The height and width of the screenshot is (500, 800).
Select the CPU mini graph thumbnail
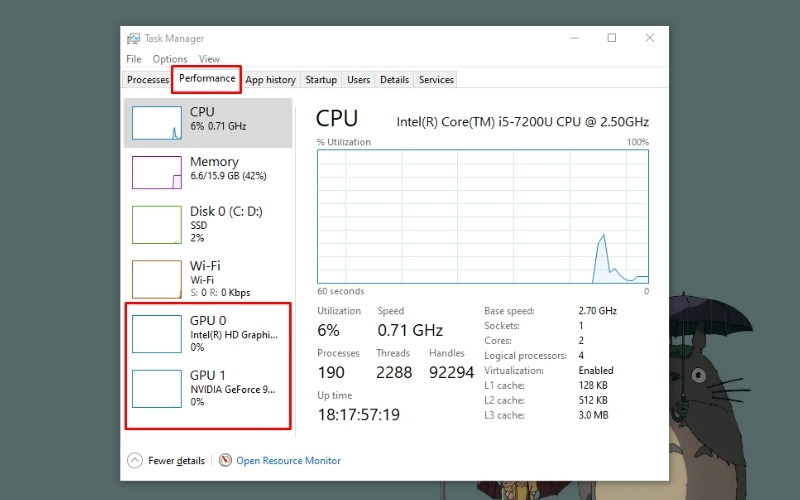pyautogui.click(x=157, y=123)
